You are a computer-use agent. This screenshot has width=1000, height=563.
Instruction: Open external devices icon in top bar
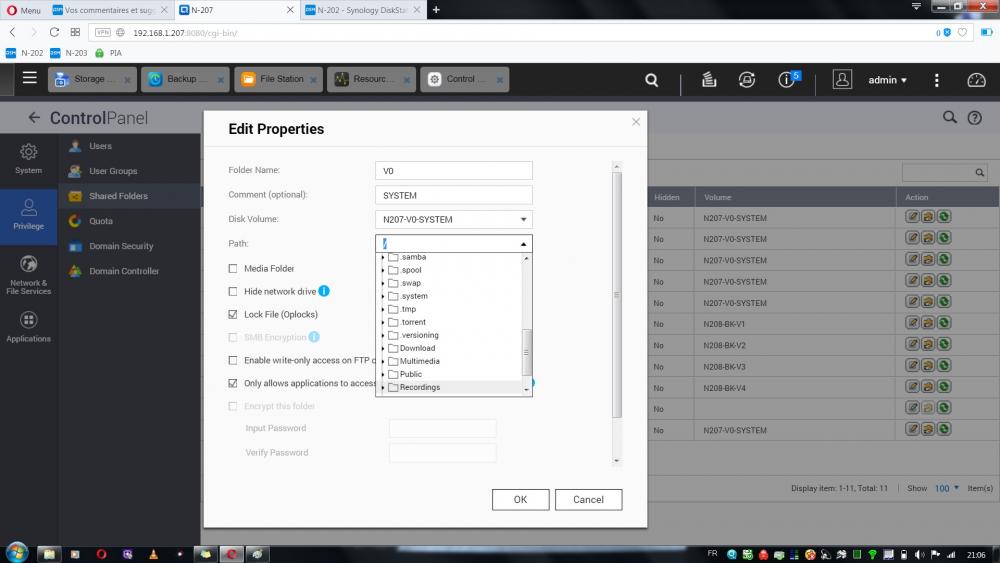tap(747, 80)
